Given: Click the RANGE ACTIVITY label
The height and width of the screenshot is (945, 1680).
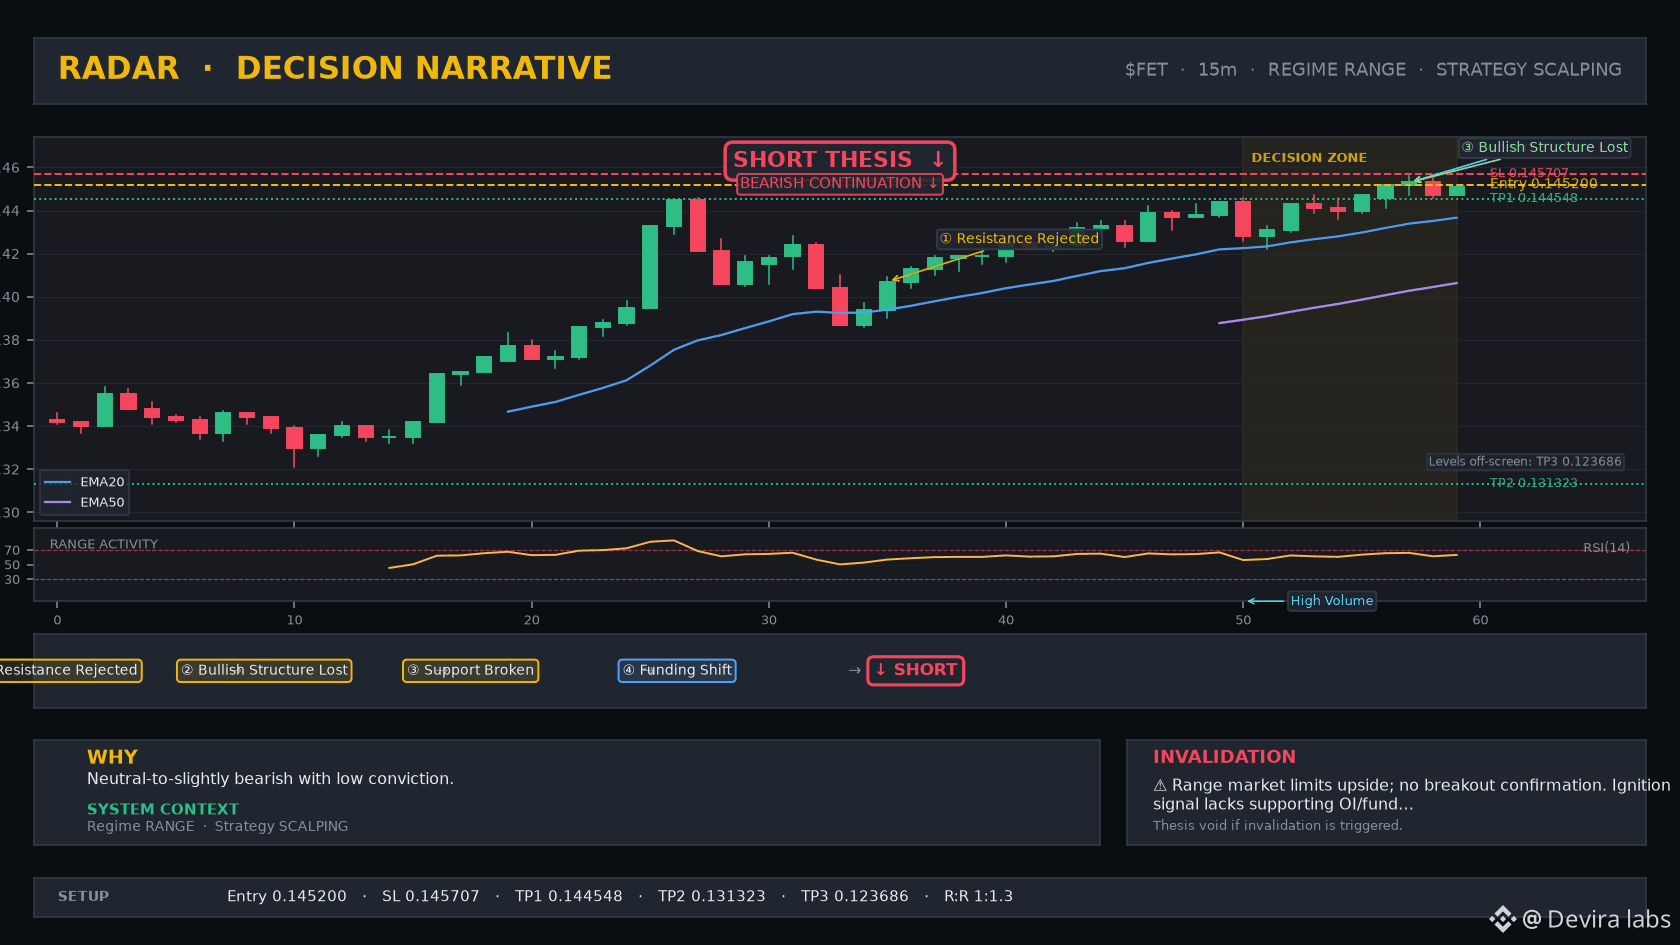Looking at the screenshot, I should tap(104, 545).
